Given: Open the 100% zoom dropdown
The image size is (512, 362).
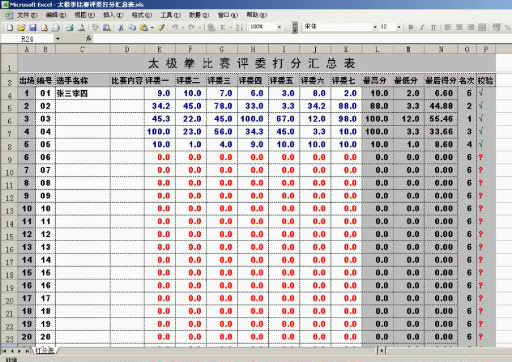Looking at the screenshot, I should [x=279, y=27].
